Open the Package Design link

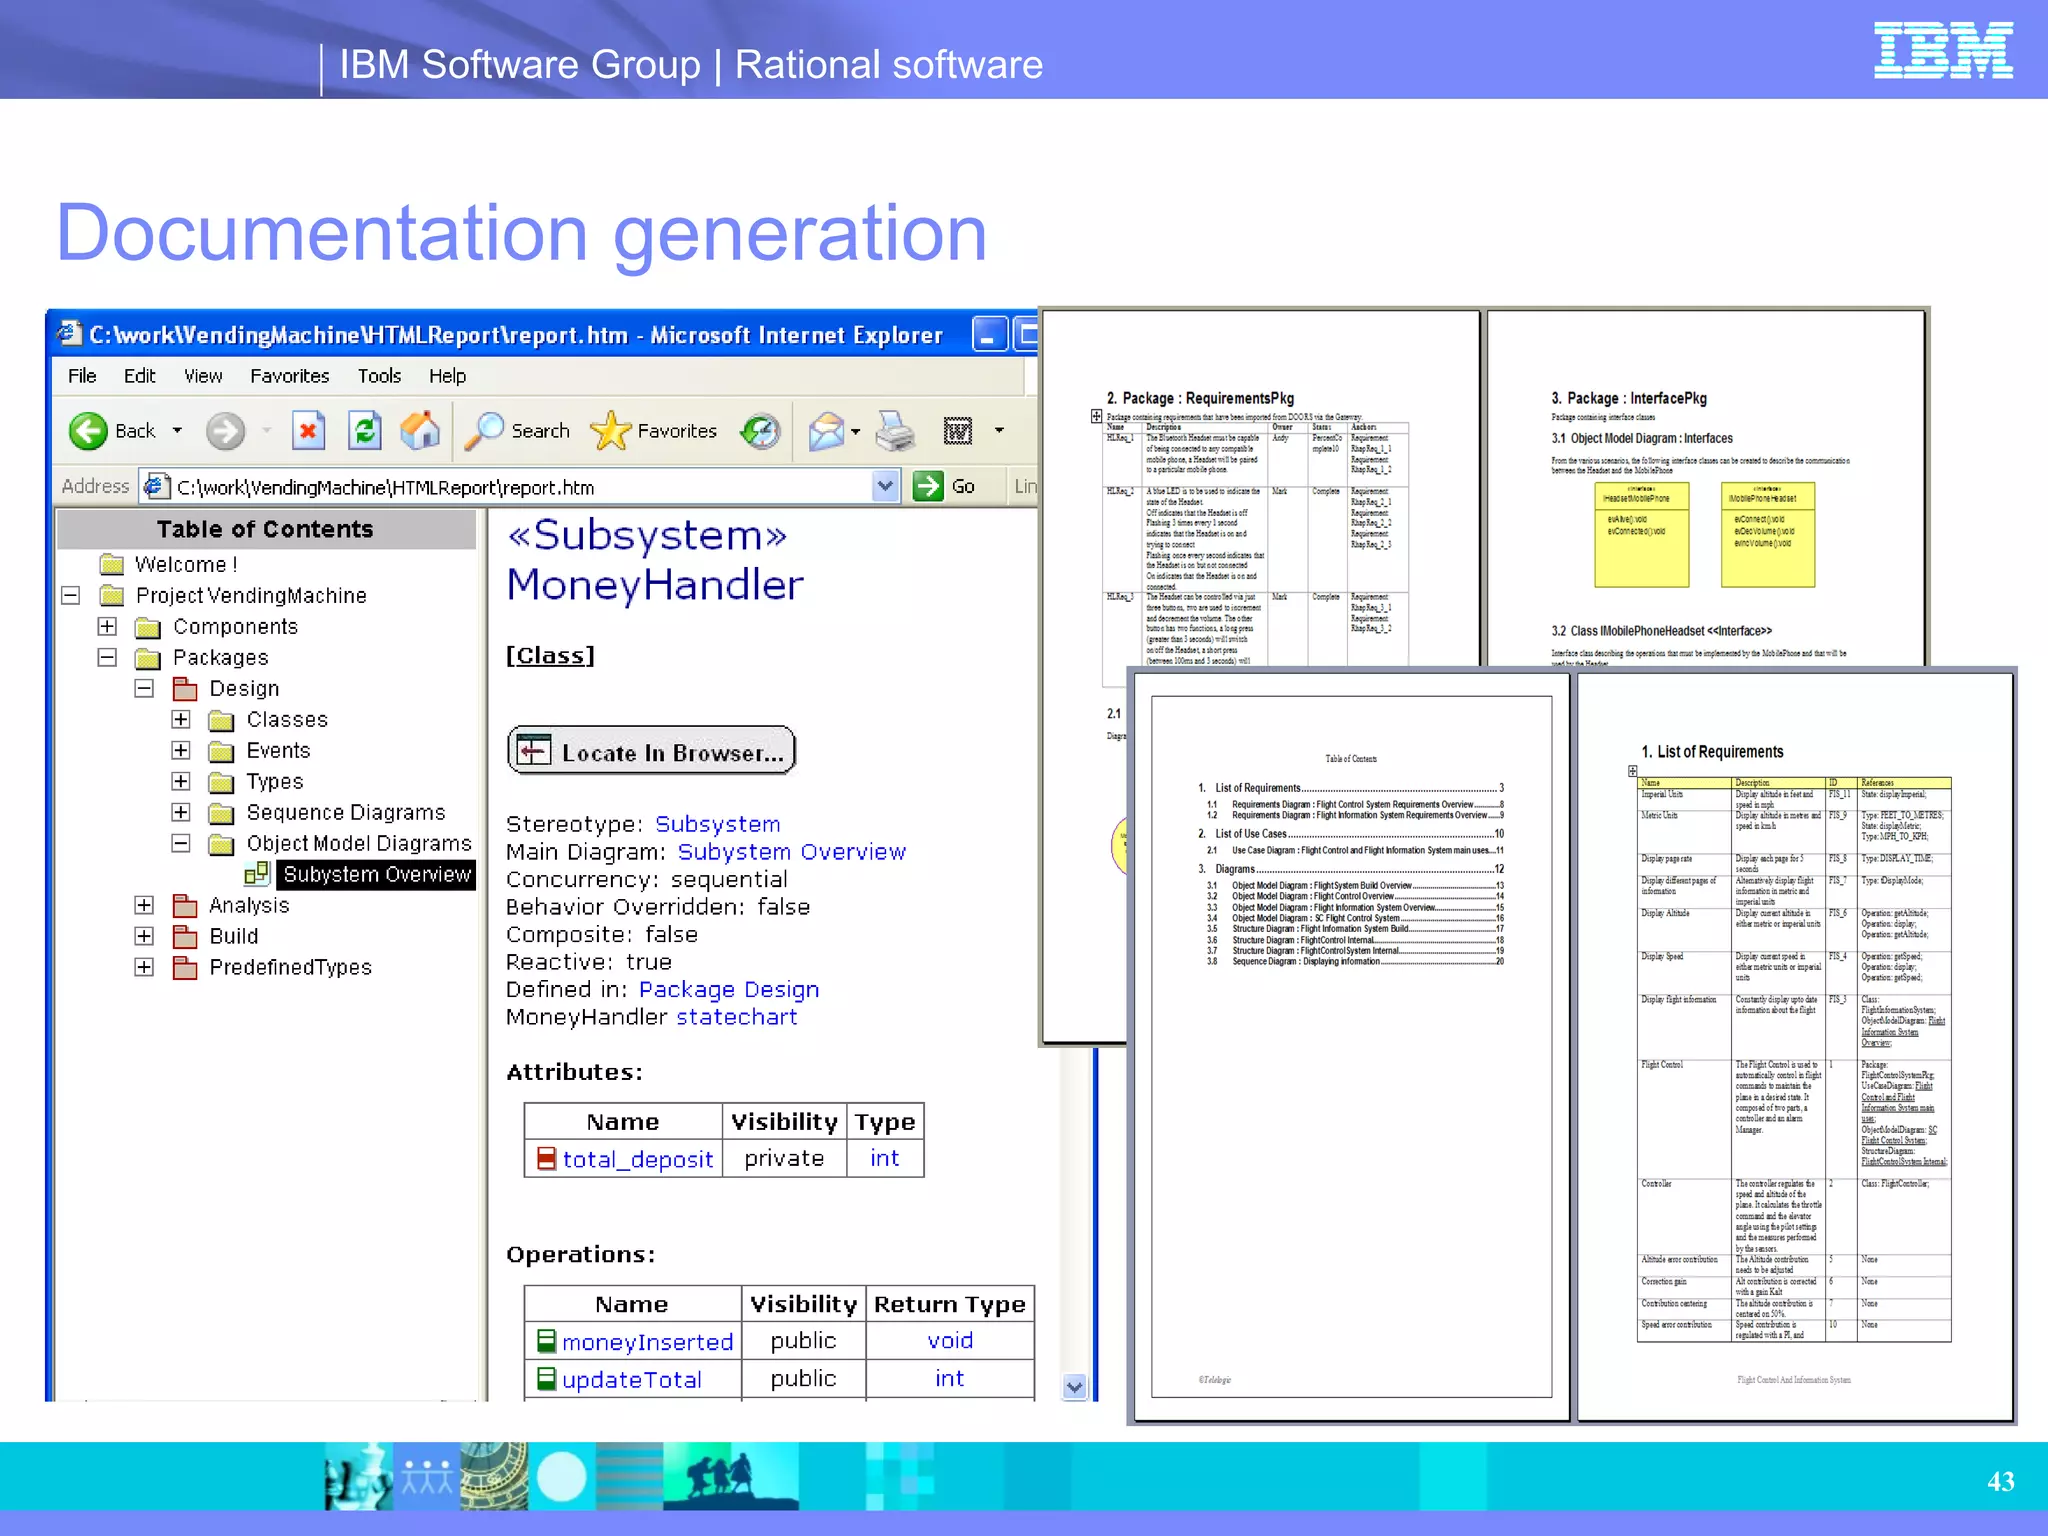click(x=728, y=989)
